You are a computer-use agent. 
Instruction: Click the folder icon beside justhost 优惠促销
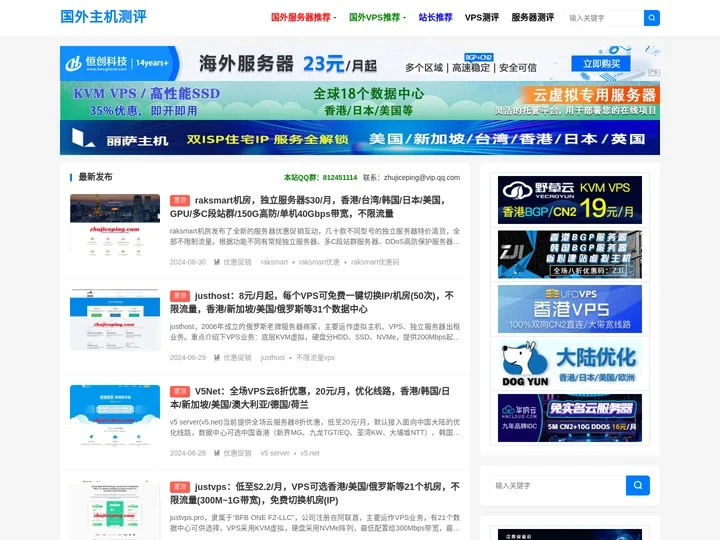point(217,357)
